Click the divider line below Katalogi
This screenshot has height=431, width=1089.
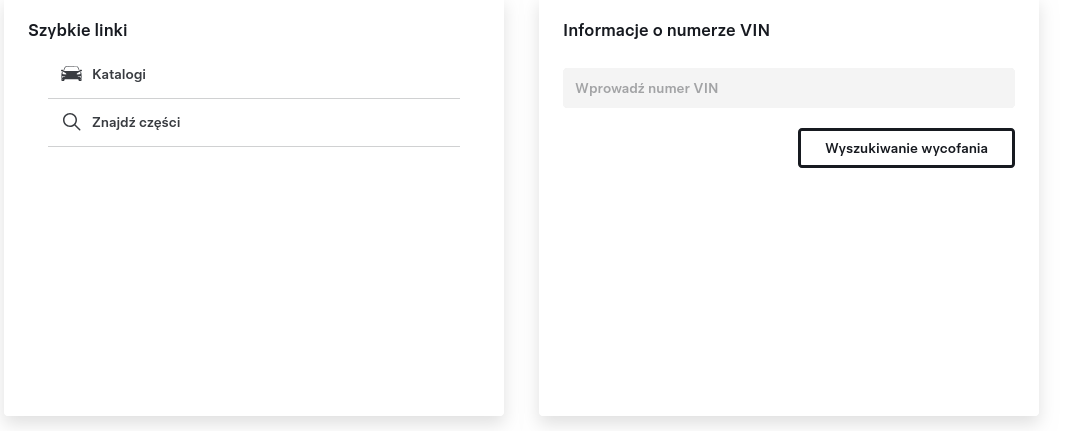(253, 99)
